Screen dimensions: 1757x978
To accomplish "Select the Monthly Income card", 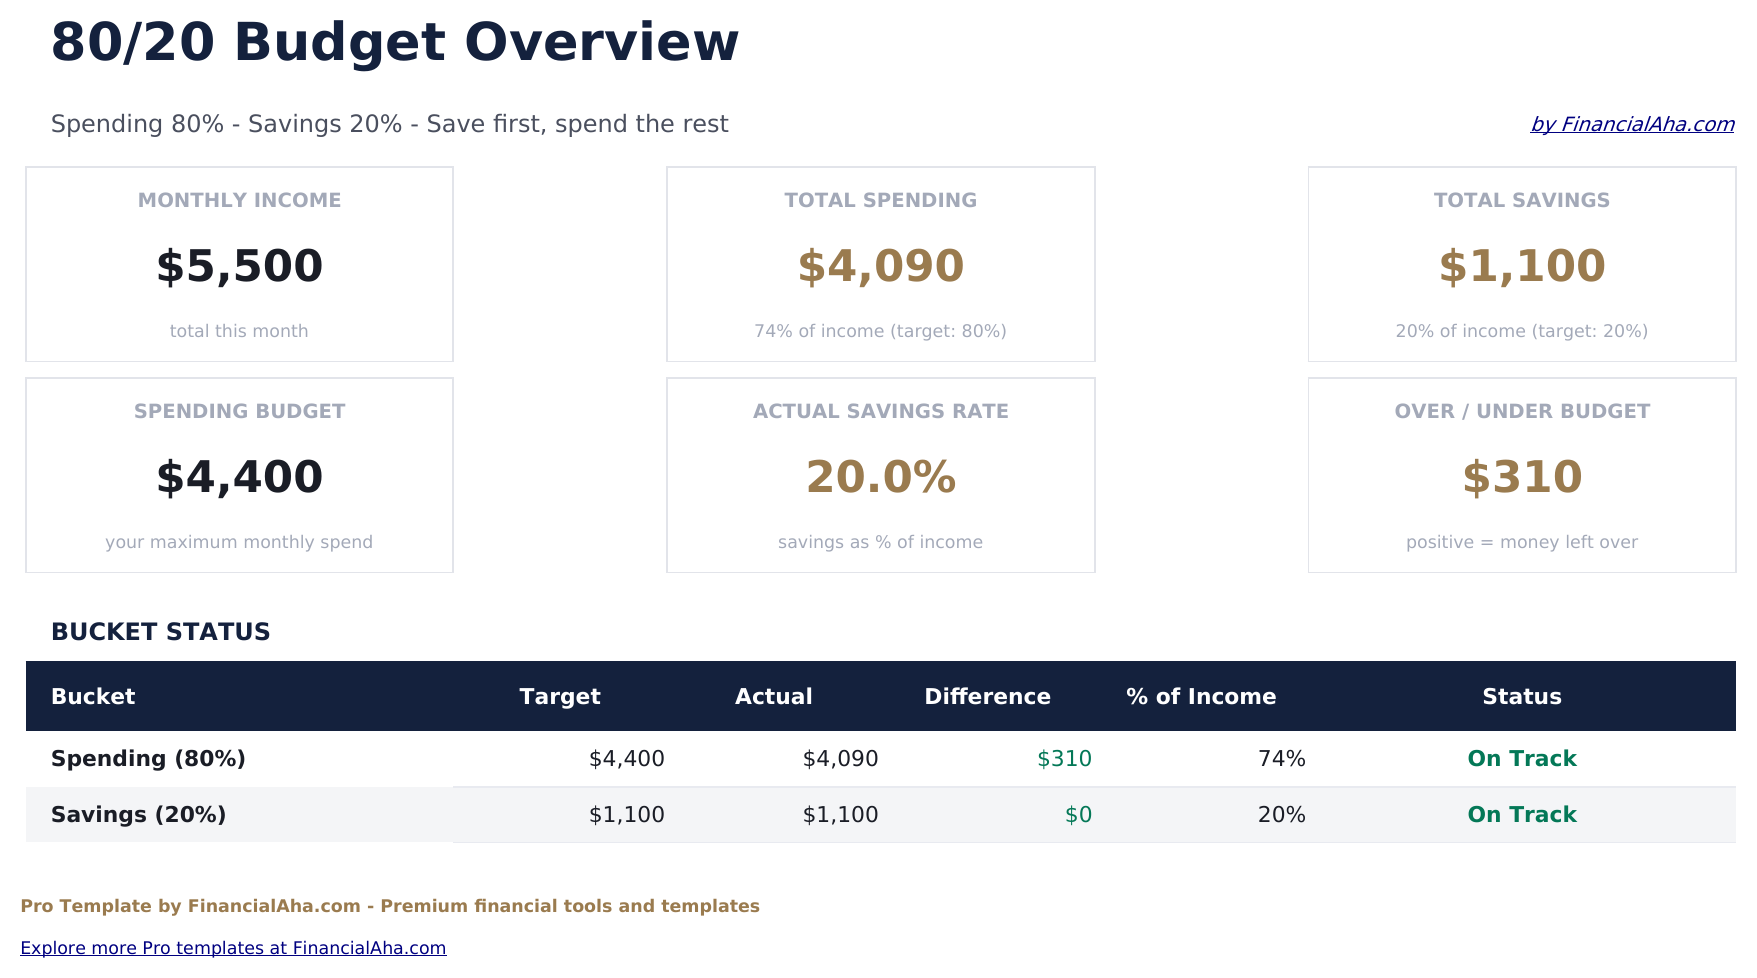I will [239, 263].
